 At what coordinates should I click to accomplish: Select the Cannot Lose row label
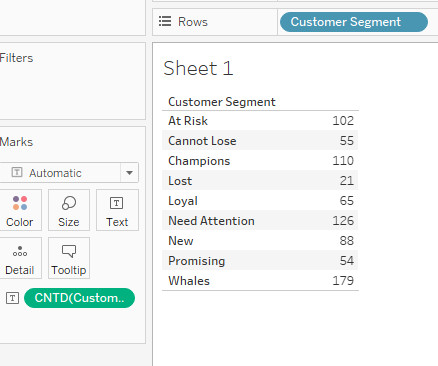tap(202, 141)
